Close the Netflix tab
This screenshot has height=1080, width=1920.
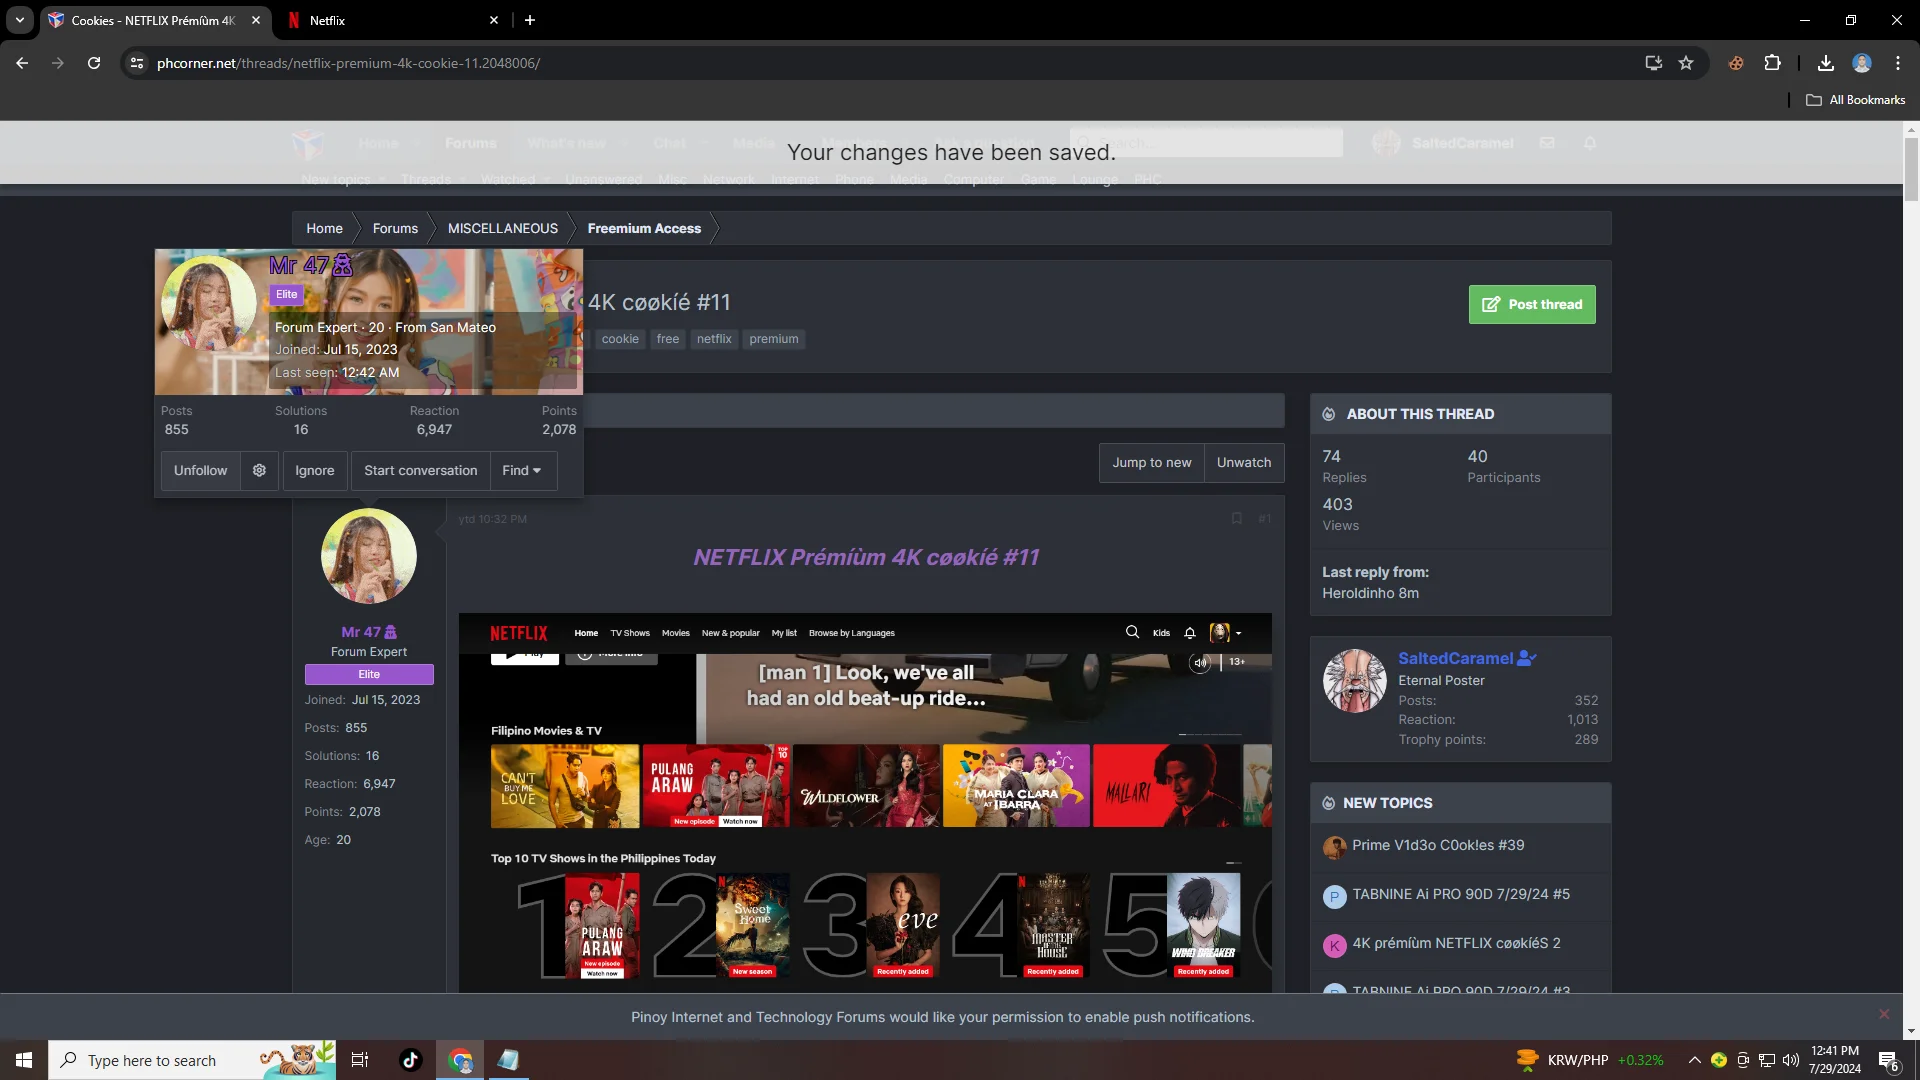[x=494, y=20]
